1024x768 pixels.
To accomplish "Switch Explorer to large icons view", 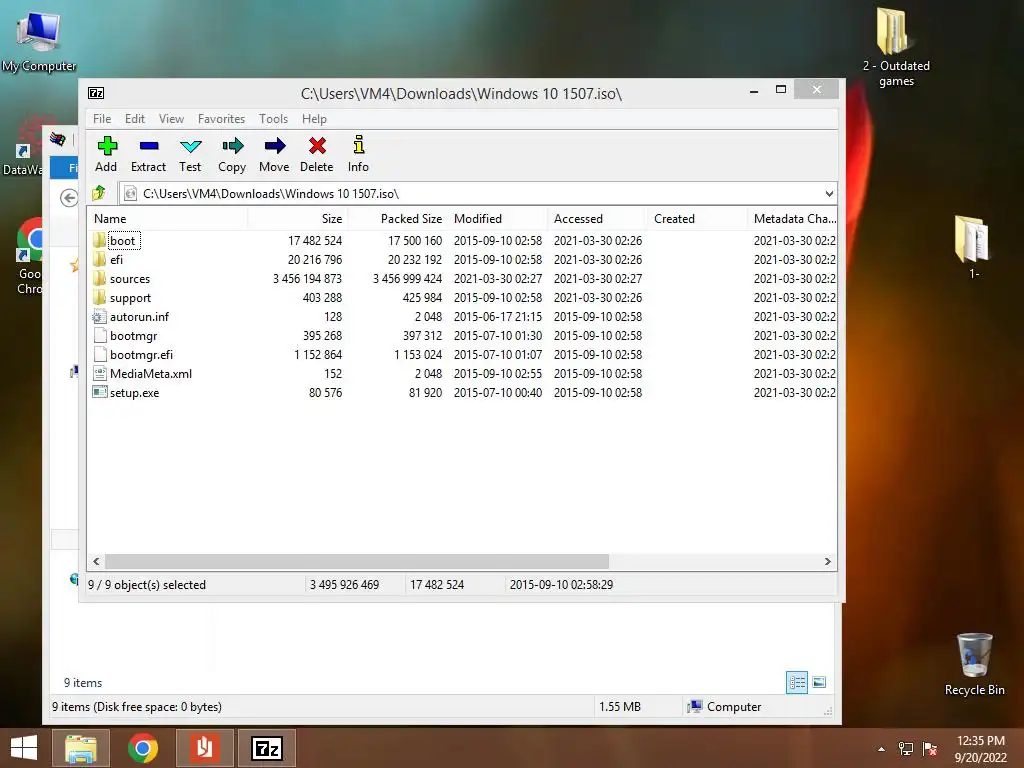I will click(819, 682).
